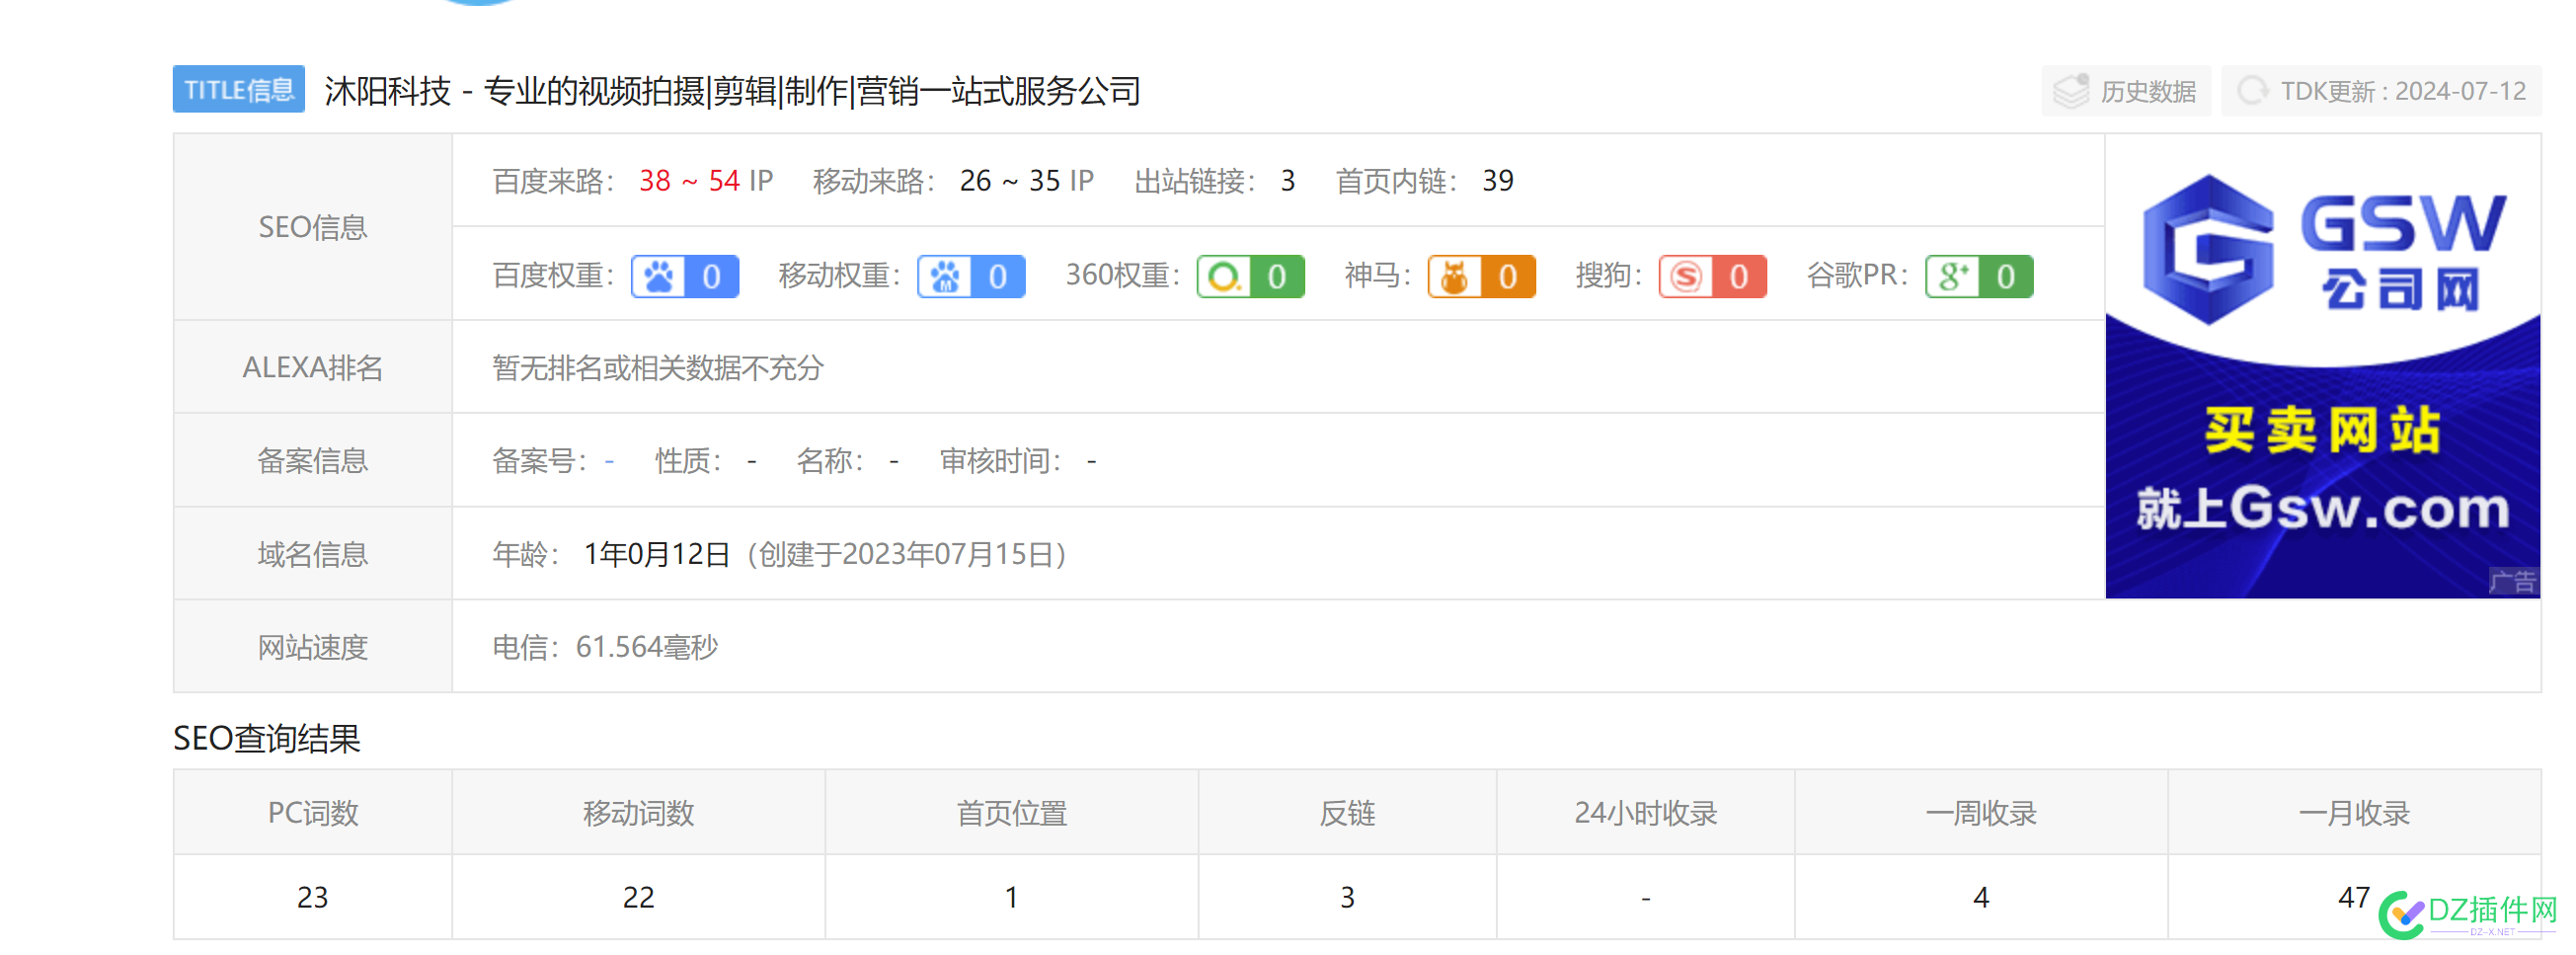The width and height of the screenshot is (2576, 955).
Task: Click domain age 1年0月12日 text
Action: tap(657, 554)
